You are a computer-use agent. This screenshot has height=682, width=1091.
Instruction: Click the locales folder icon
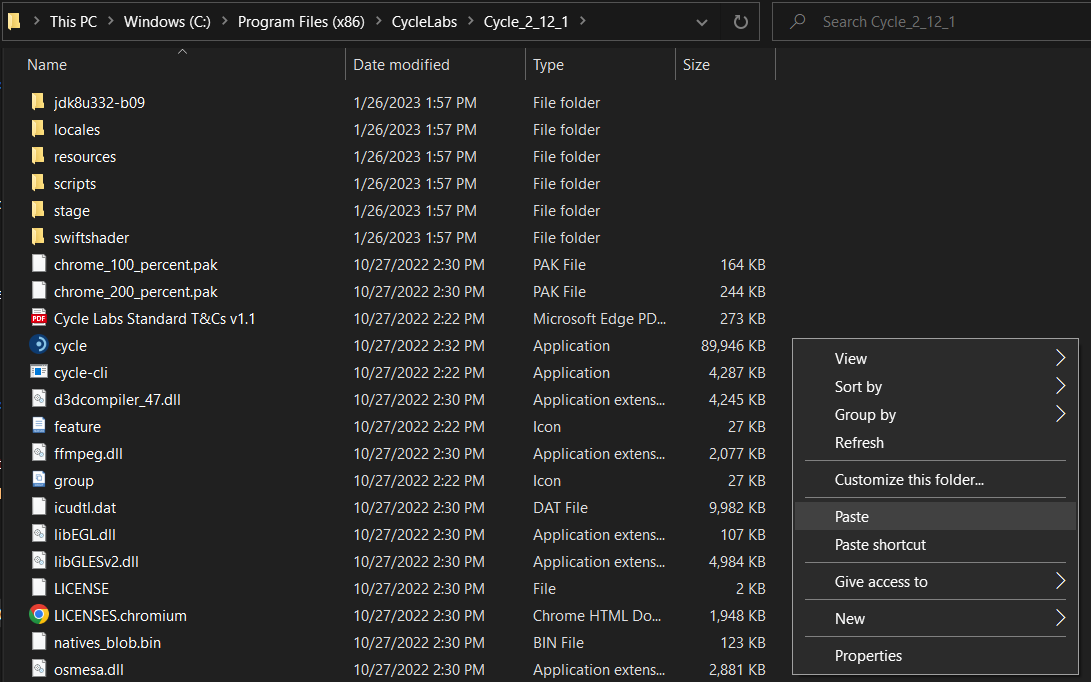[x=38, y=129]
